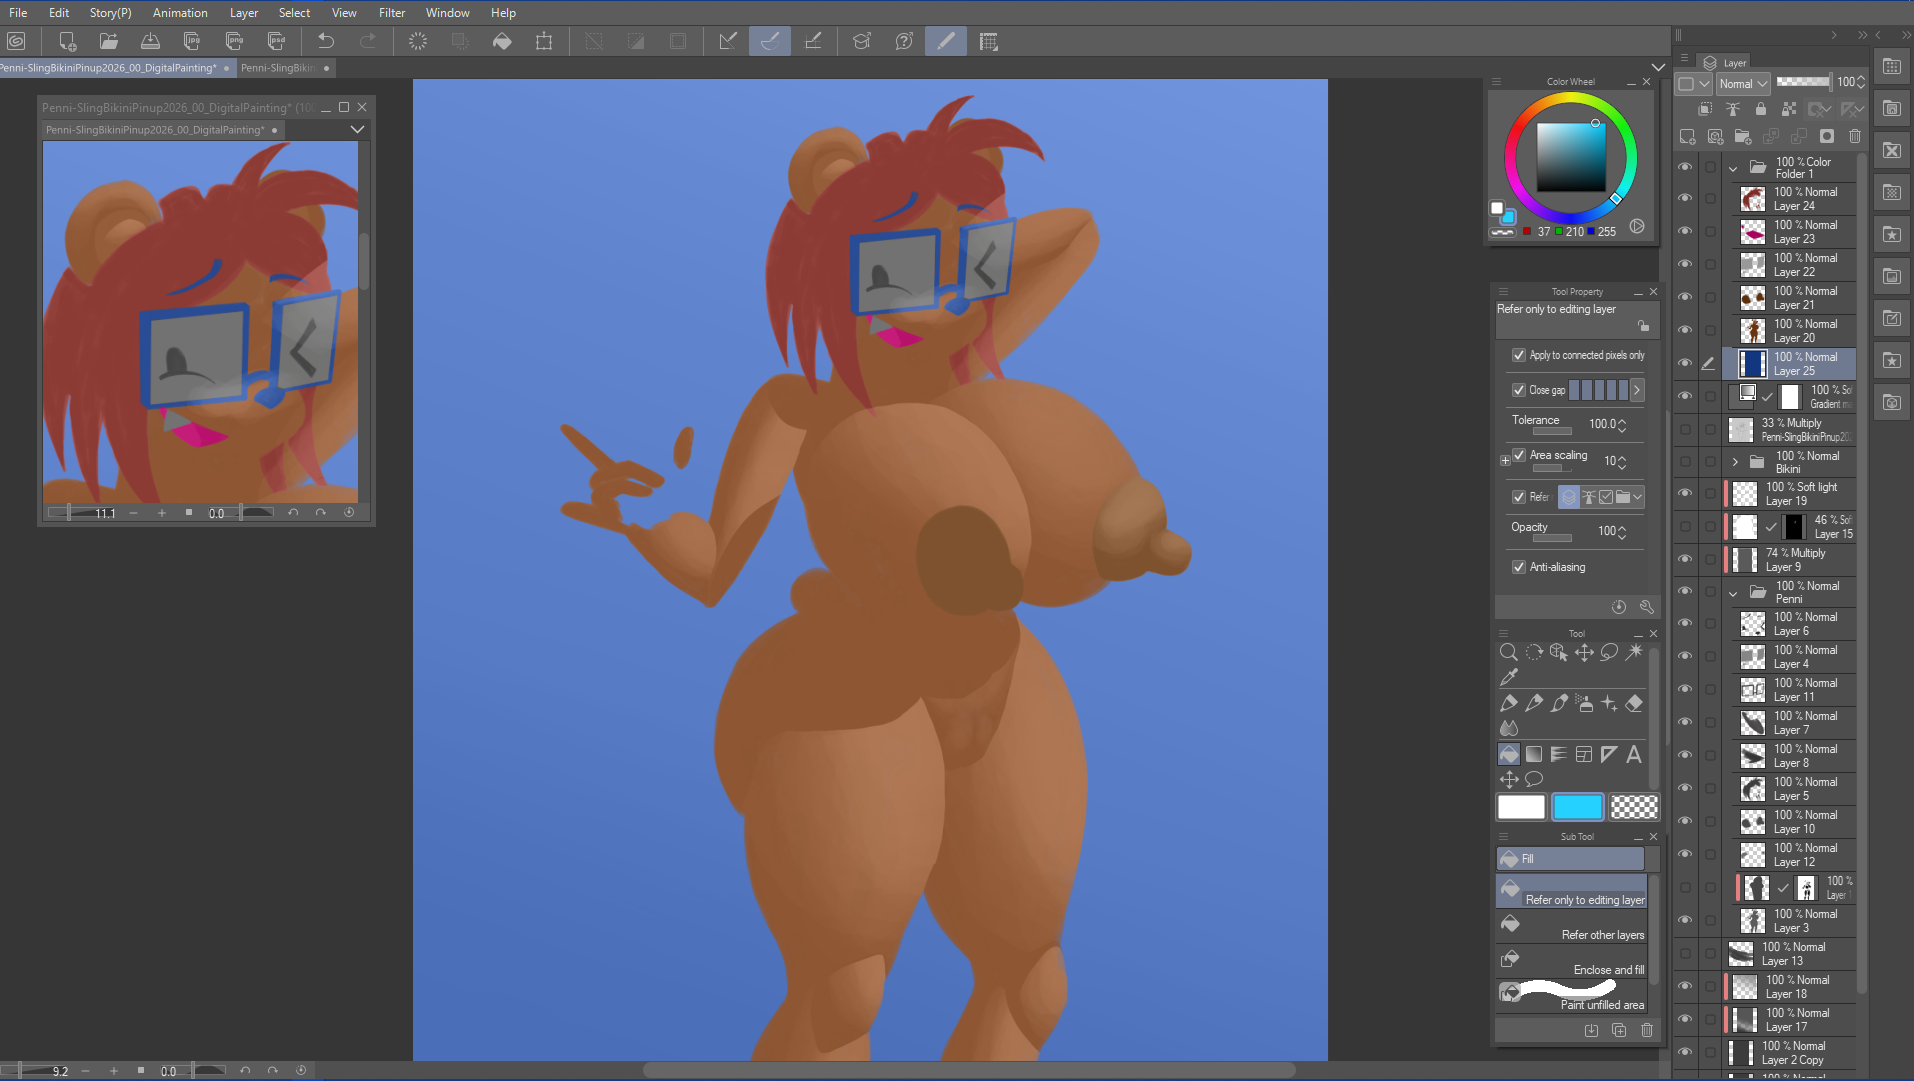Select the Eraser tool in the Tool palette
1914x1081 pixels.
1634,704
